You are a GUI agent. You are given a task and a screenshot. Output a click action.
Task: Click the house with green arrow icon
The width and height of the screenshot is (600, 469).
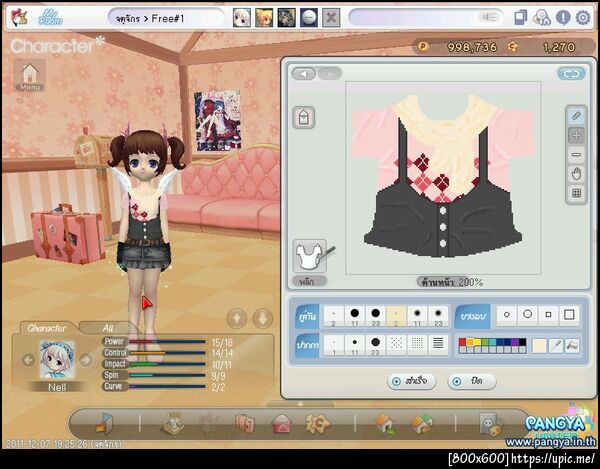pos(386,424)
